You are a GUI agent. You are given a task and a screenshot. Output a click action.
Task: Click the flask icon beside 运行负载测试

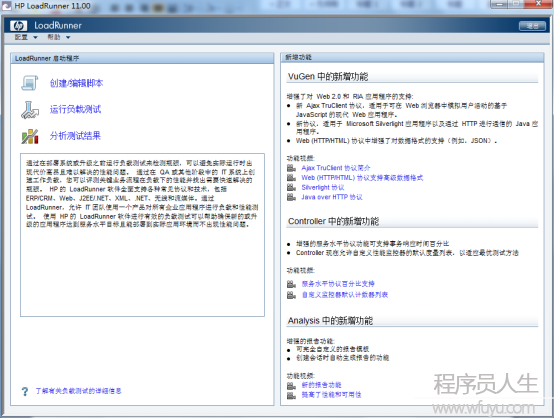pyautogui.click(x=30, y=110)
